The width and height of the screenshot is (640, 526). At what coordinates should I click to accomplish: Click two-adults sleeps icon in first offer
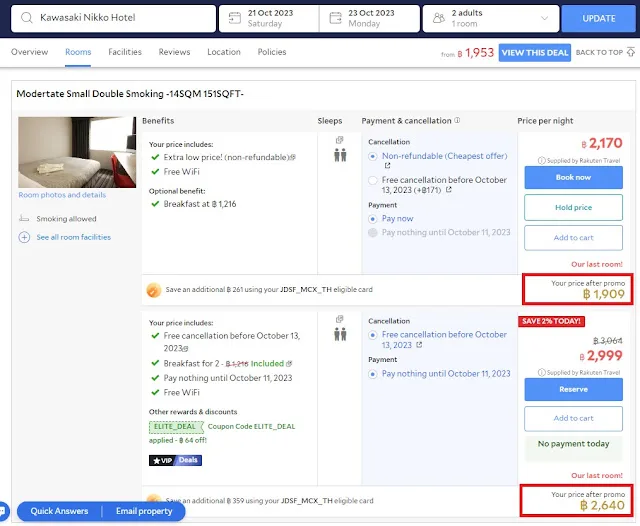[340, 155]
